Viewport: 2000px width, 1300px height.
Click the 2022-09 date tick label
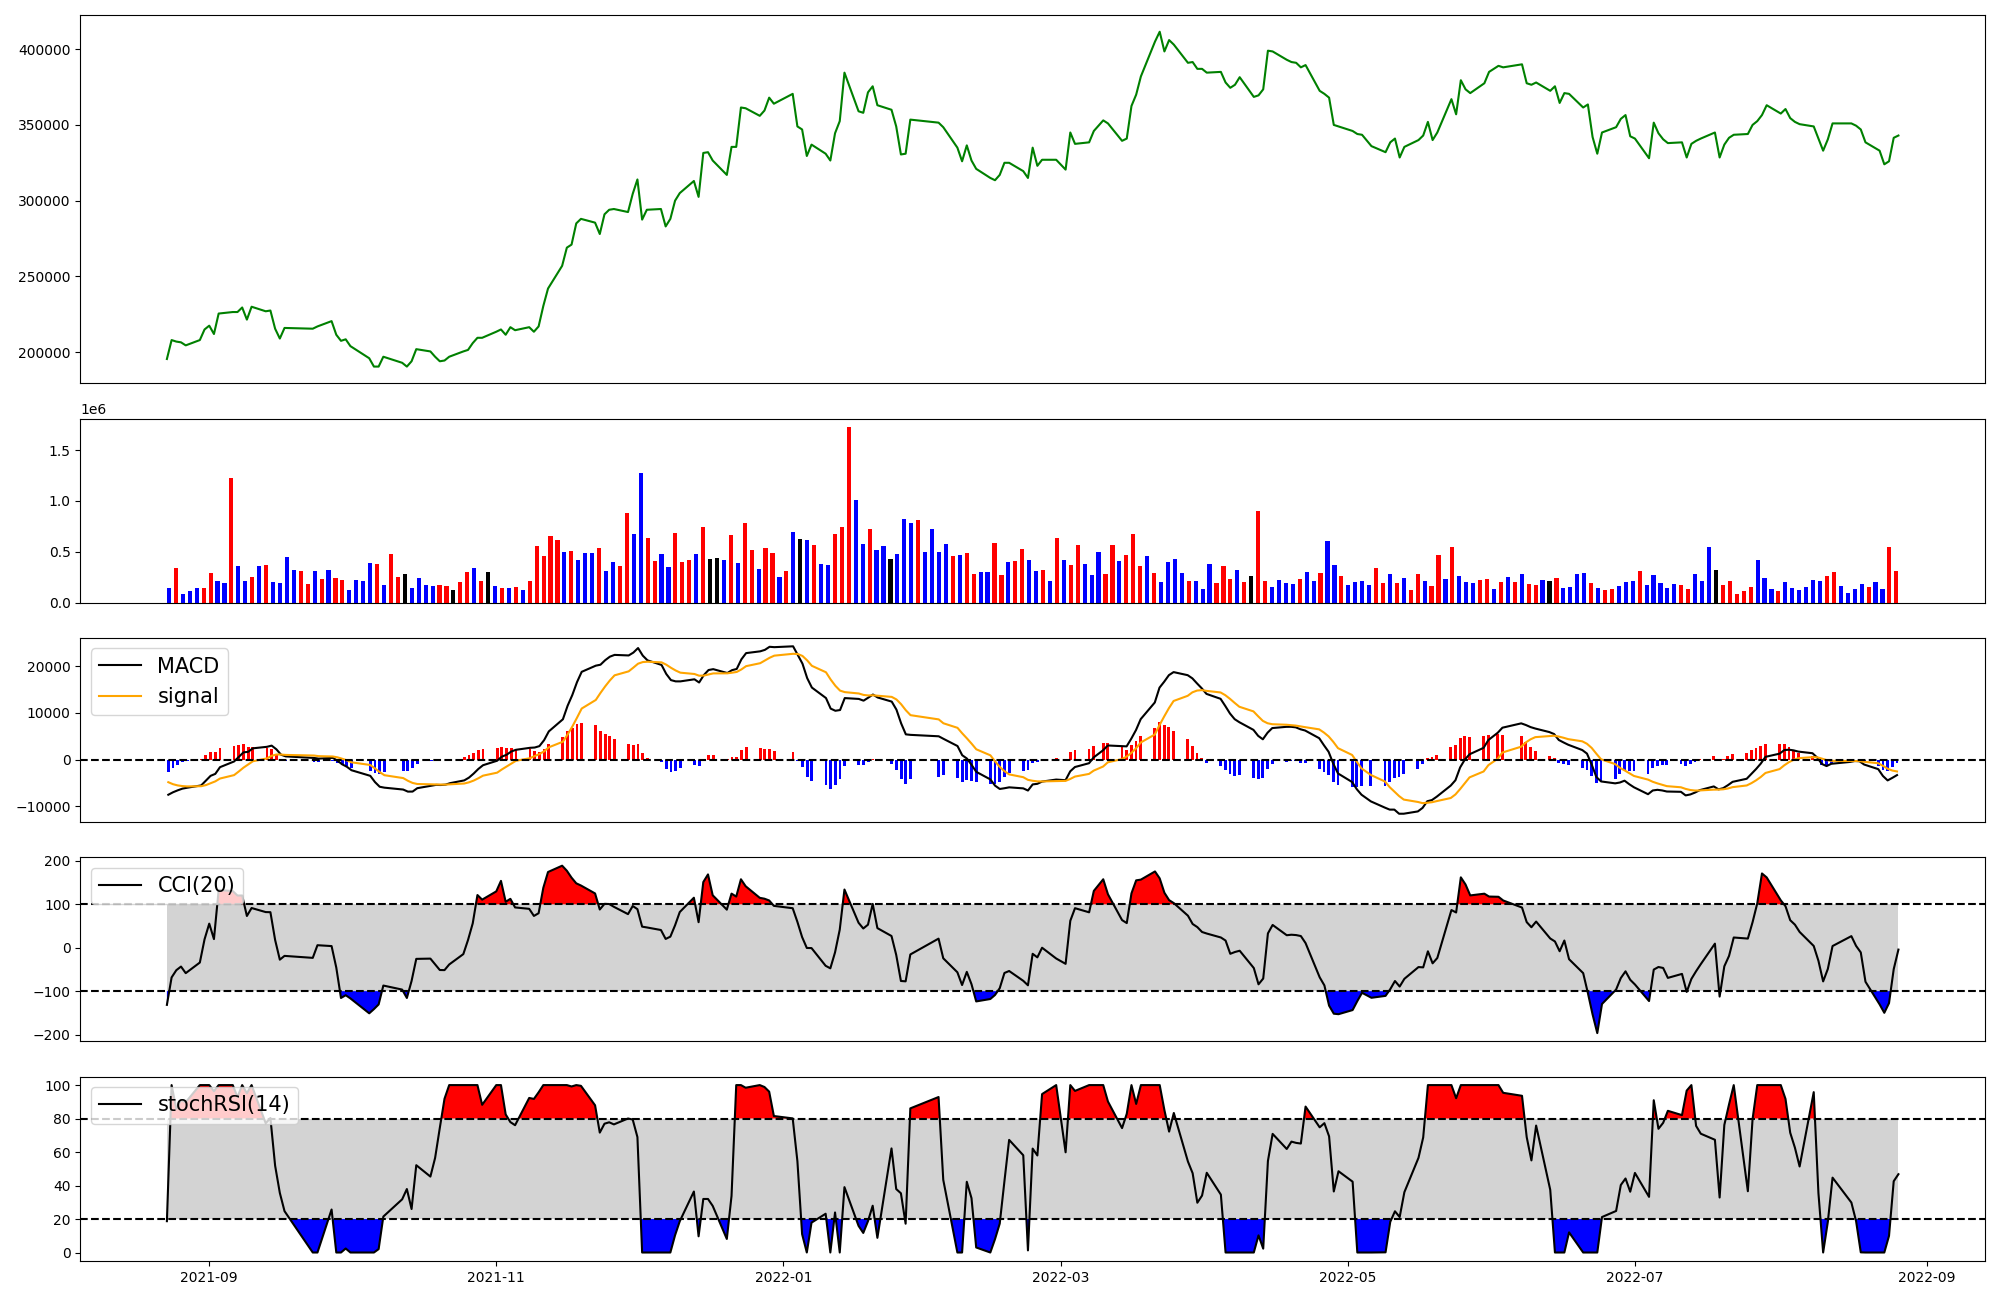[1926, 1277]
